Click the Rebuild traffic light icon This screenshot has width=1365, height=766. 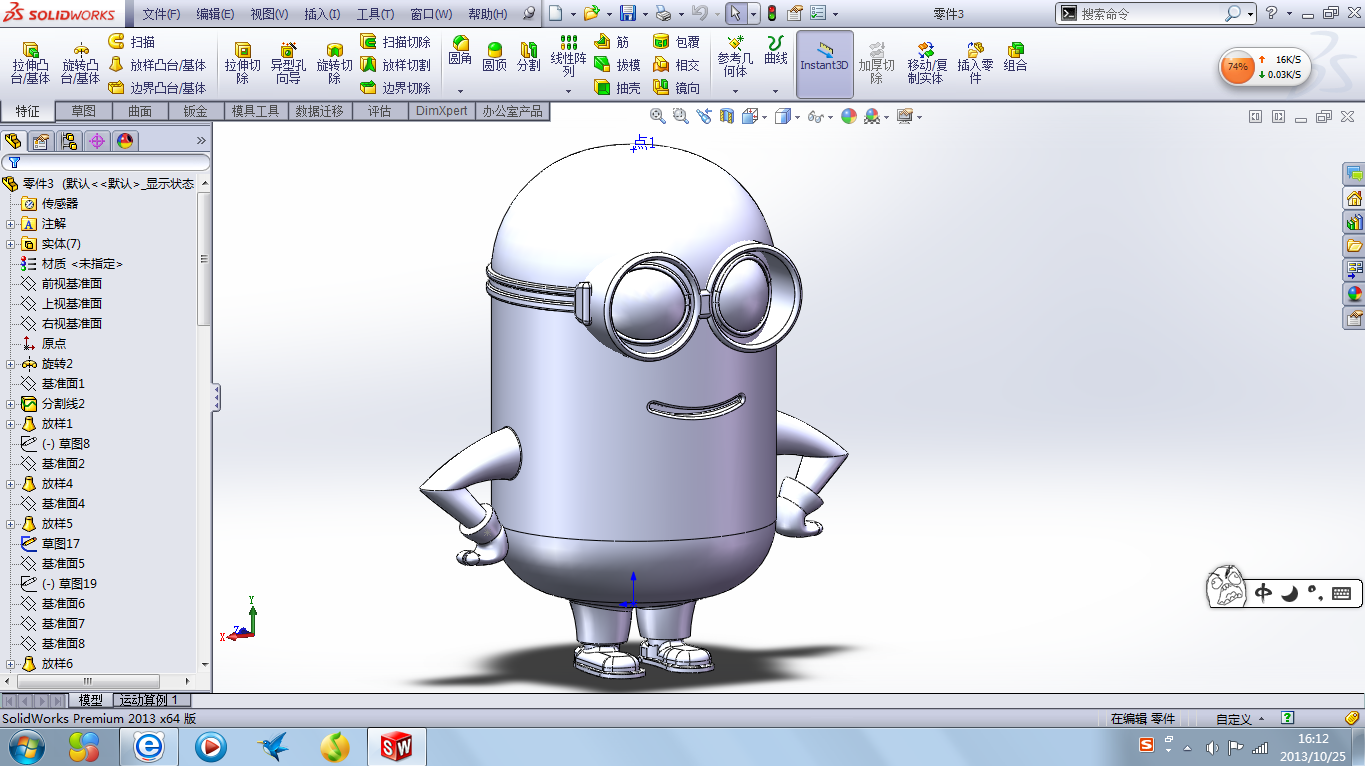click(x=772, y=14)
